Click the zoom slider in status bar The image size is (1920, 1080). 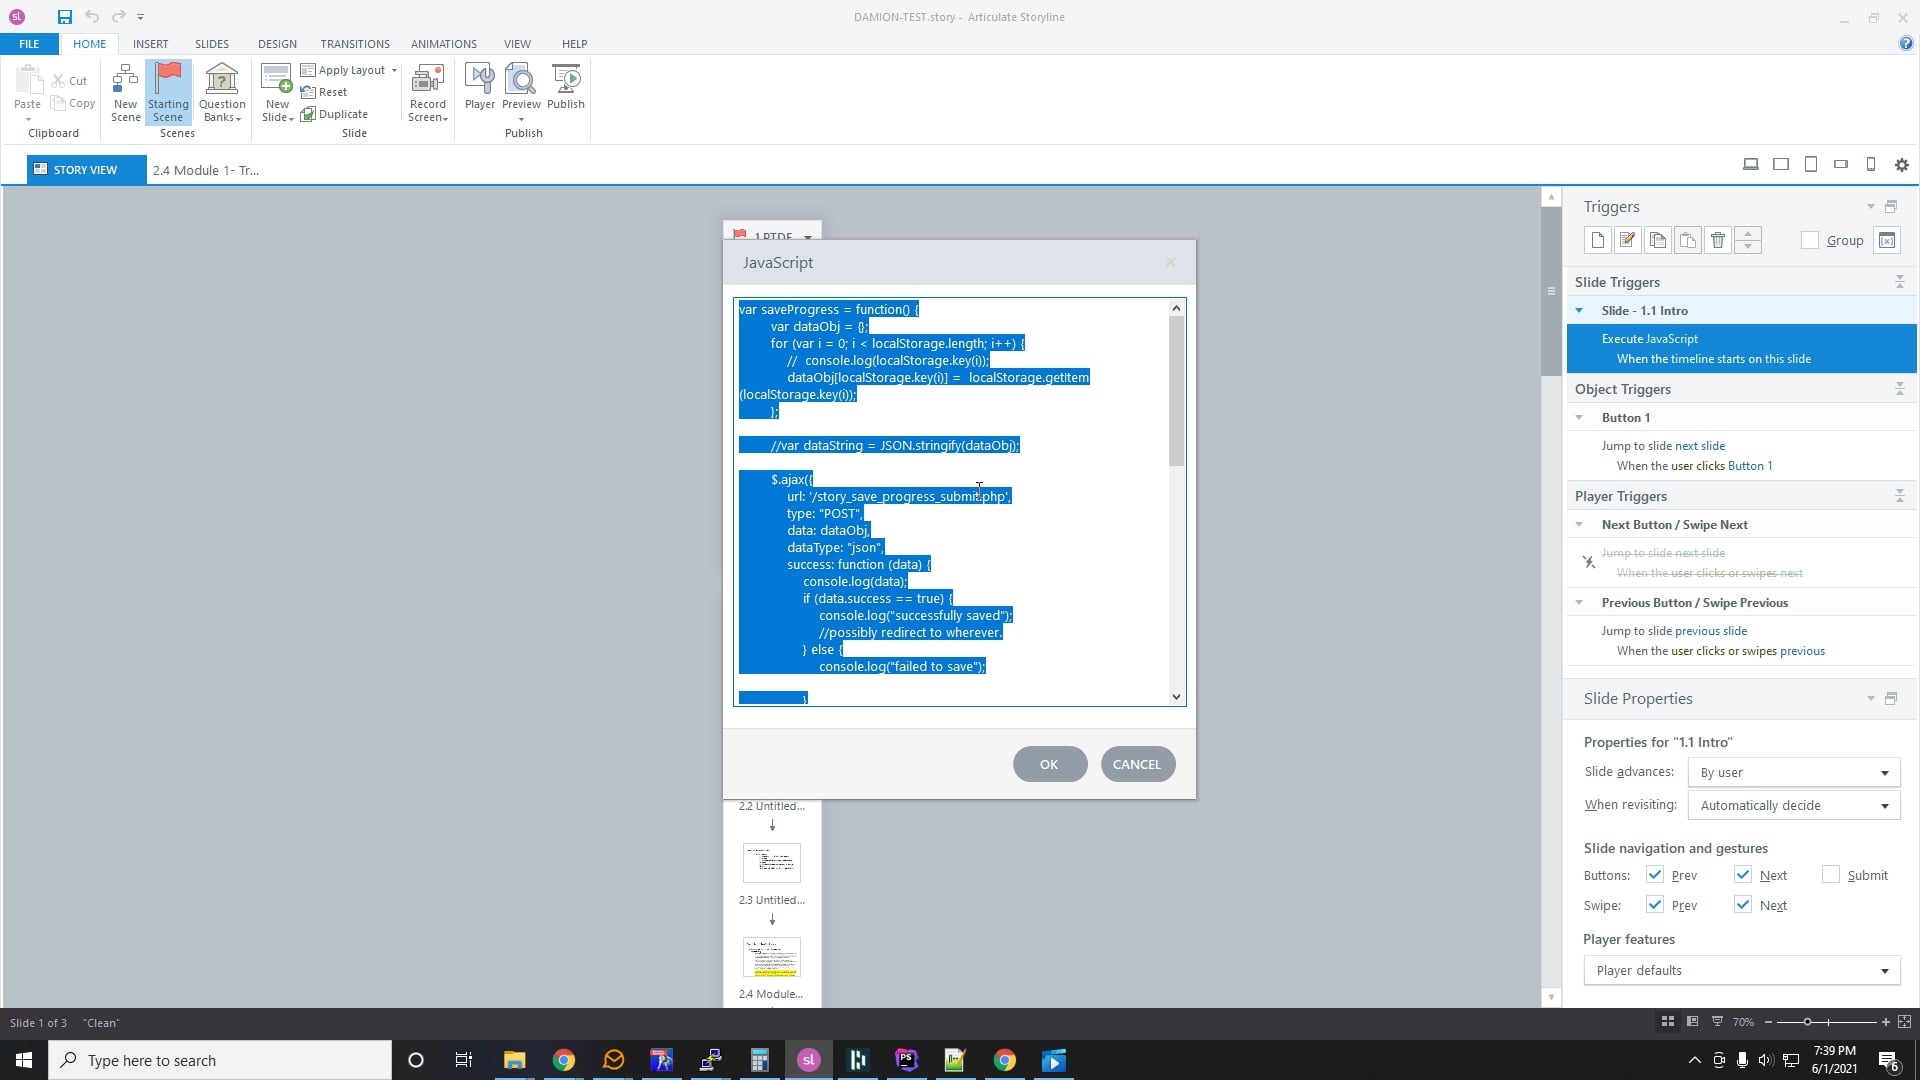pos(1807,1022)
